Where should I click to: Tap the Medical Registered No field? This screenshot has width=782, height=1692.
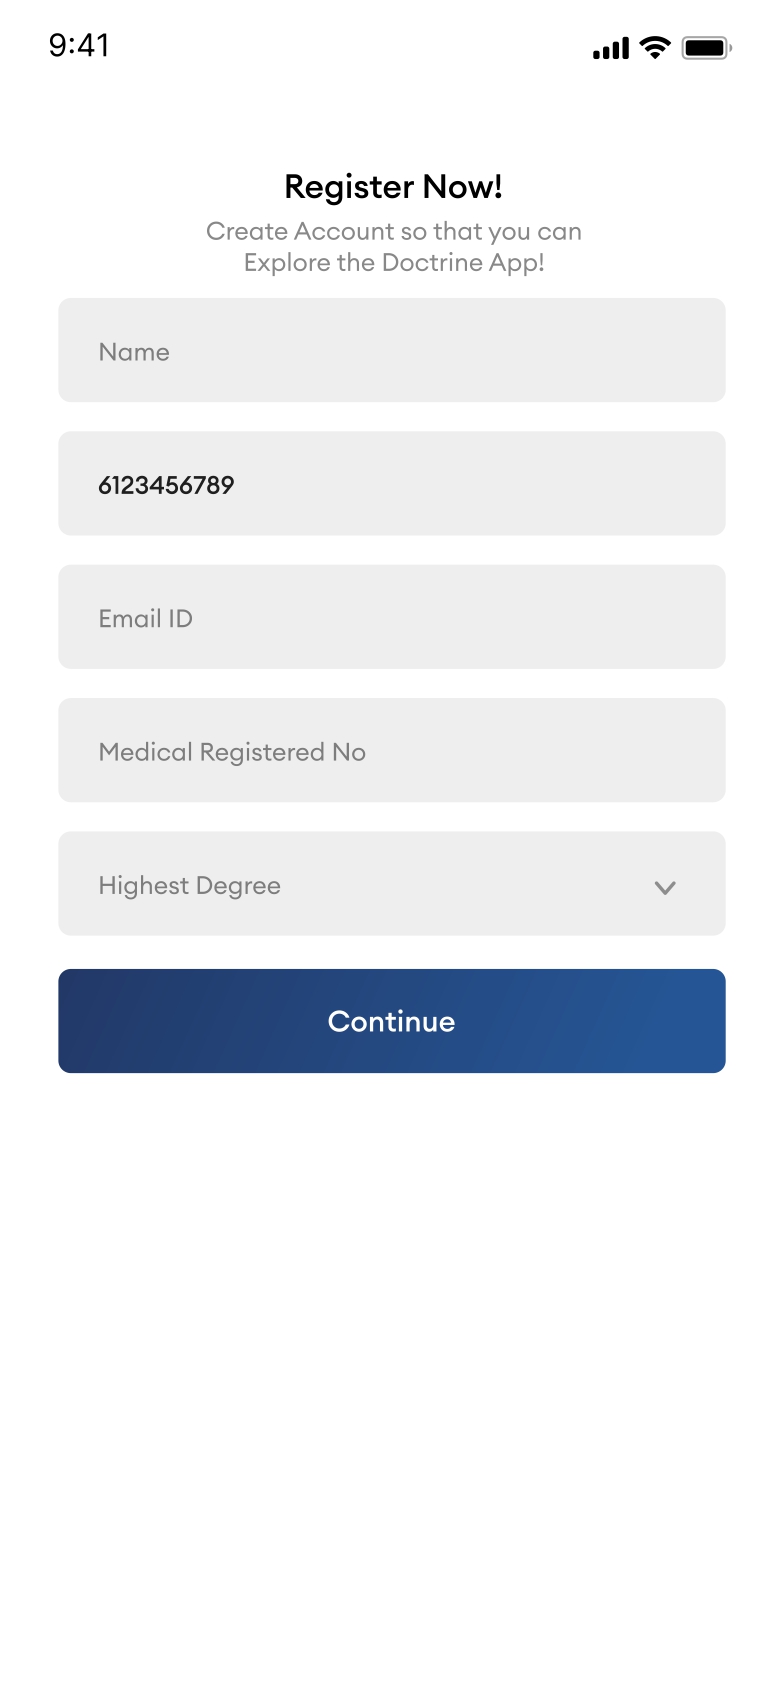tap(391, 750)
